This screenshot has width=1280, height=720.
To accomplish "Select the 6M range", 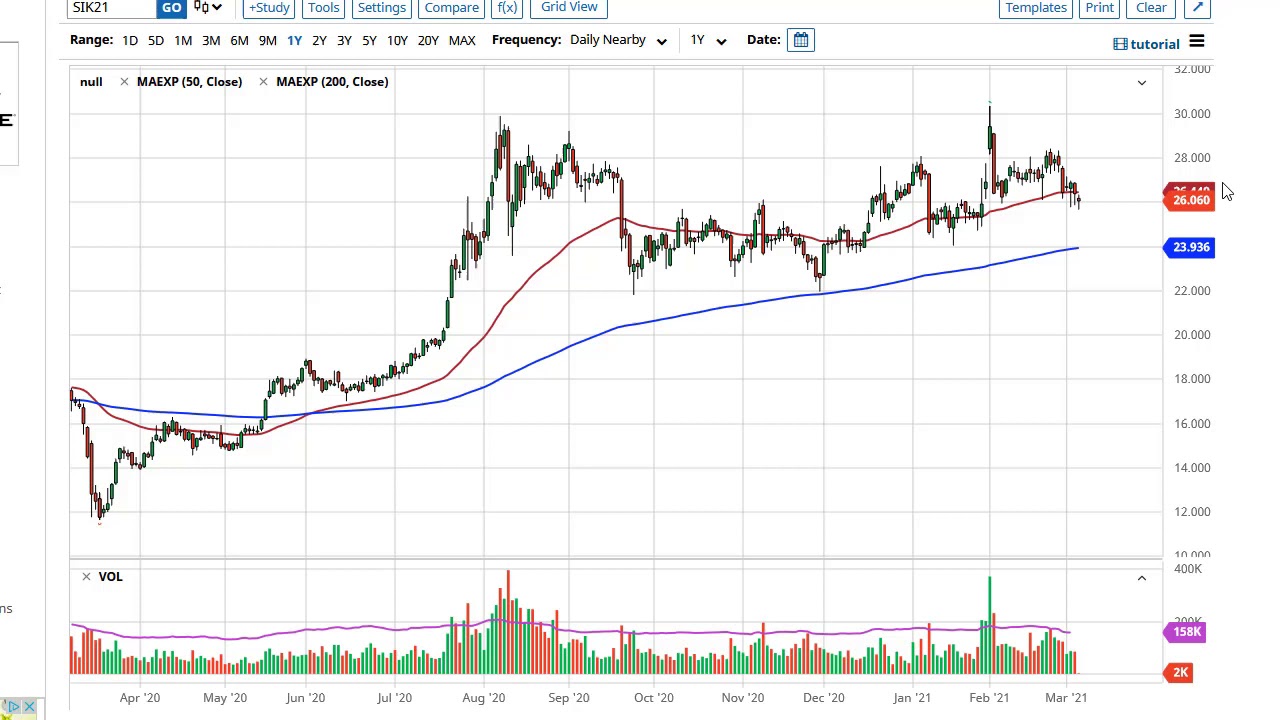I will point(239,40).
